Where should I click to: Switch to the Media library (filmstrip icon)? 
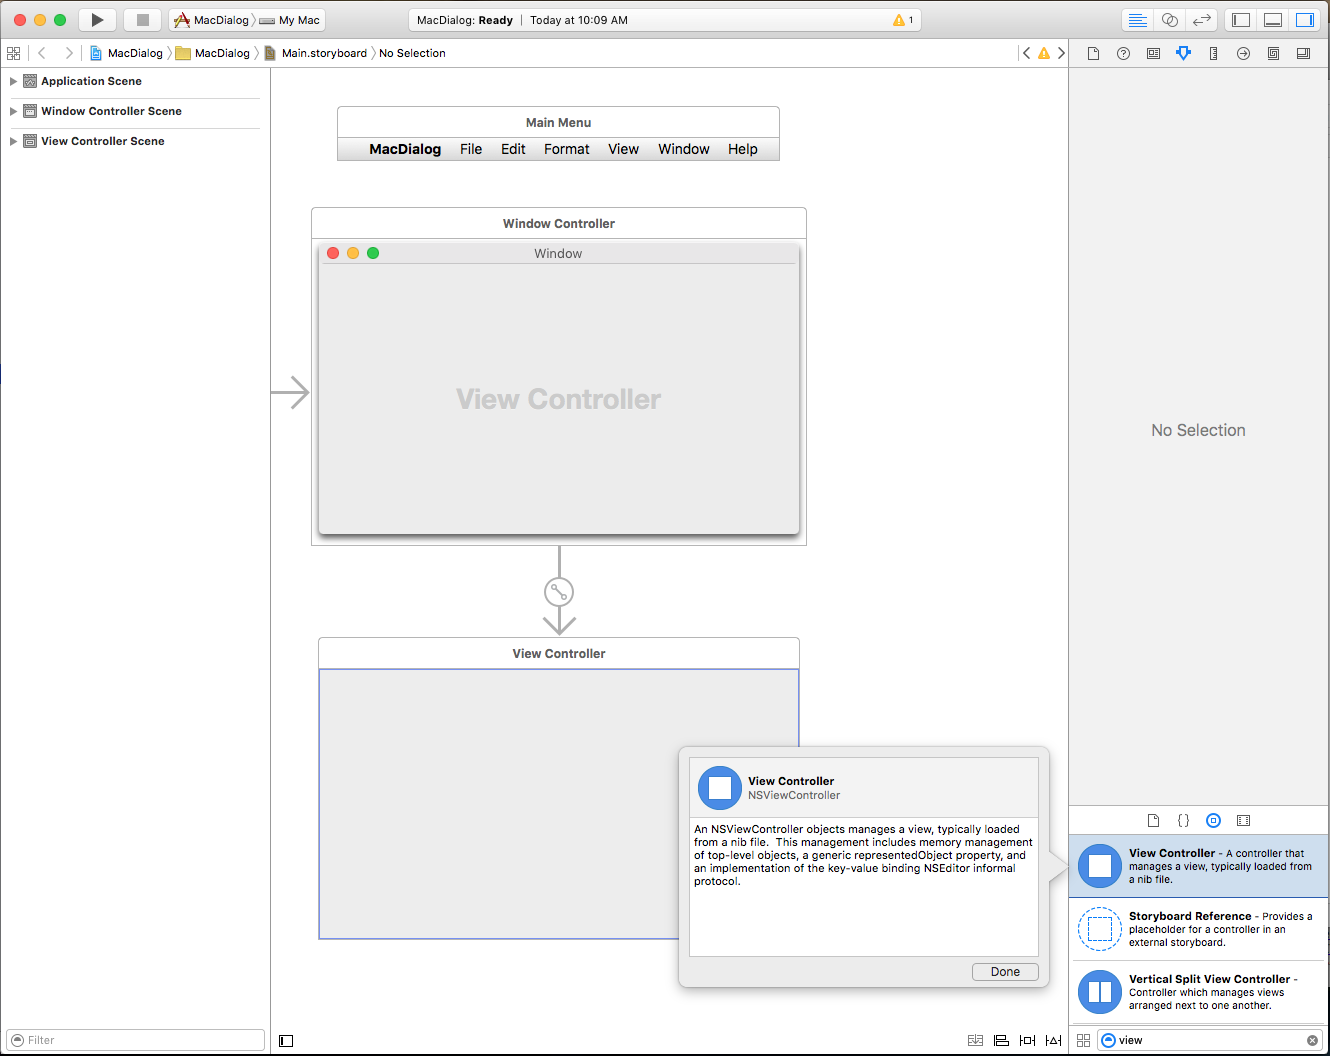click(x=1243, y=820)
